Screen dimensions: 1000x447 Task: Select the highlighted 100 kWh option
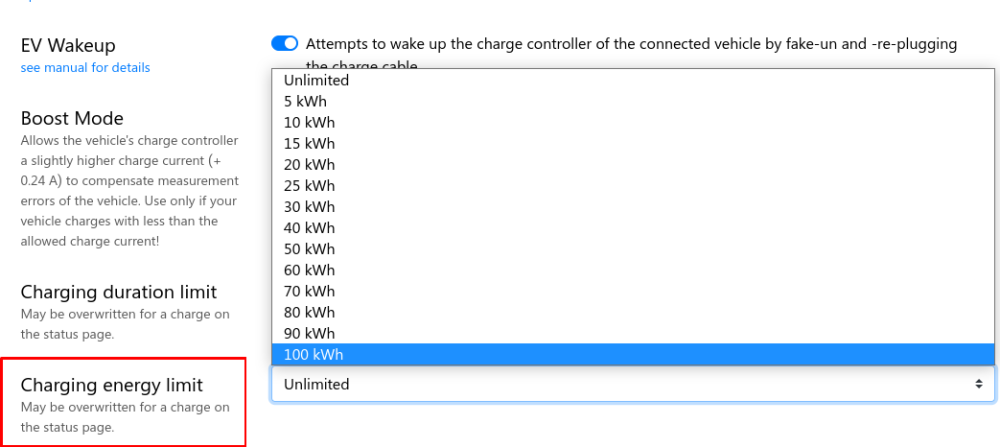313,354
